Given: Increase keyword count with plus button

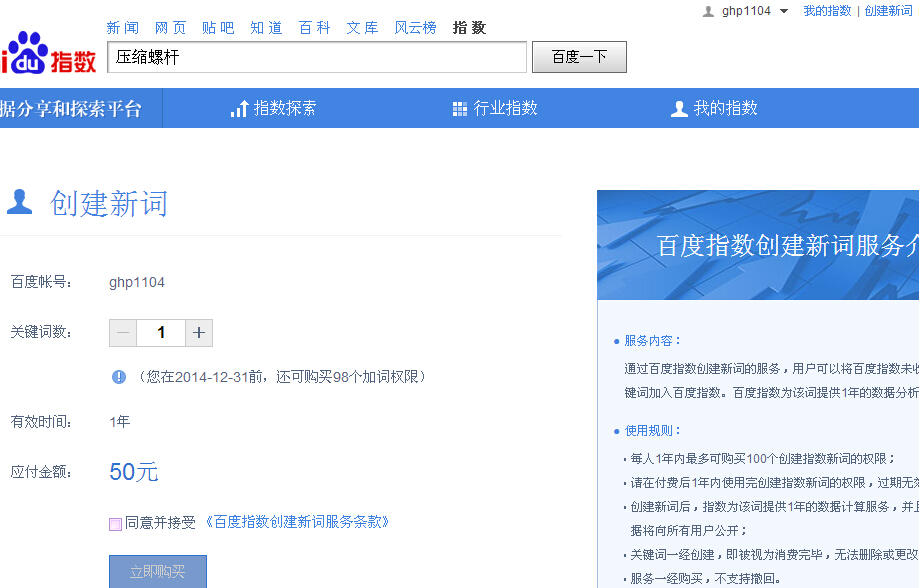Looking at the screenshot, I should coord(199,333).
